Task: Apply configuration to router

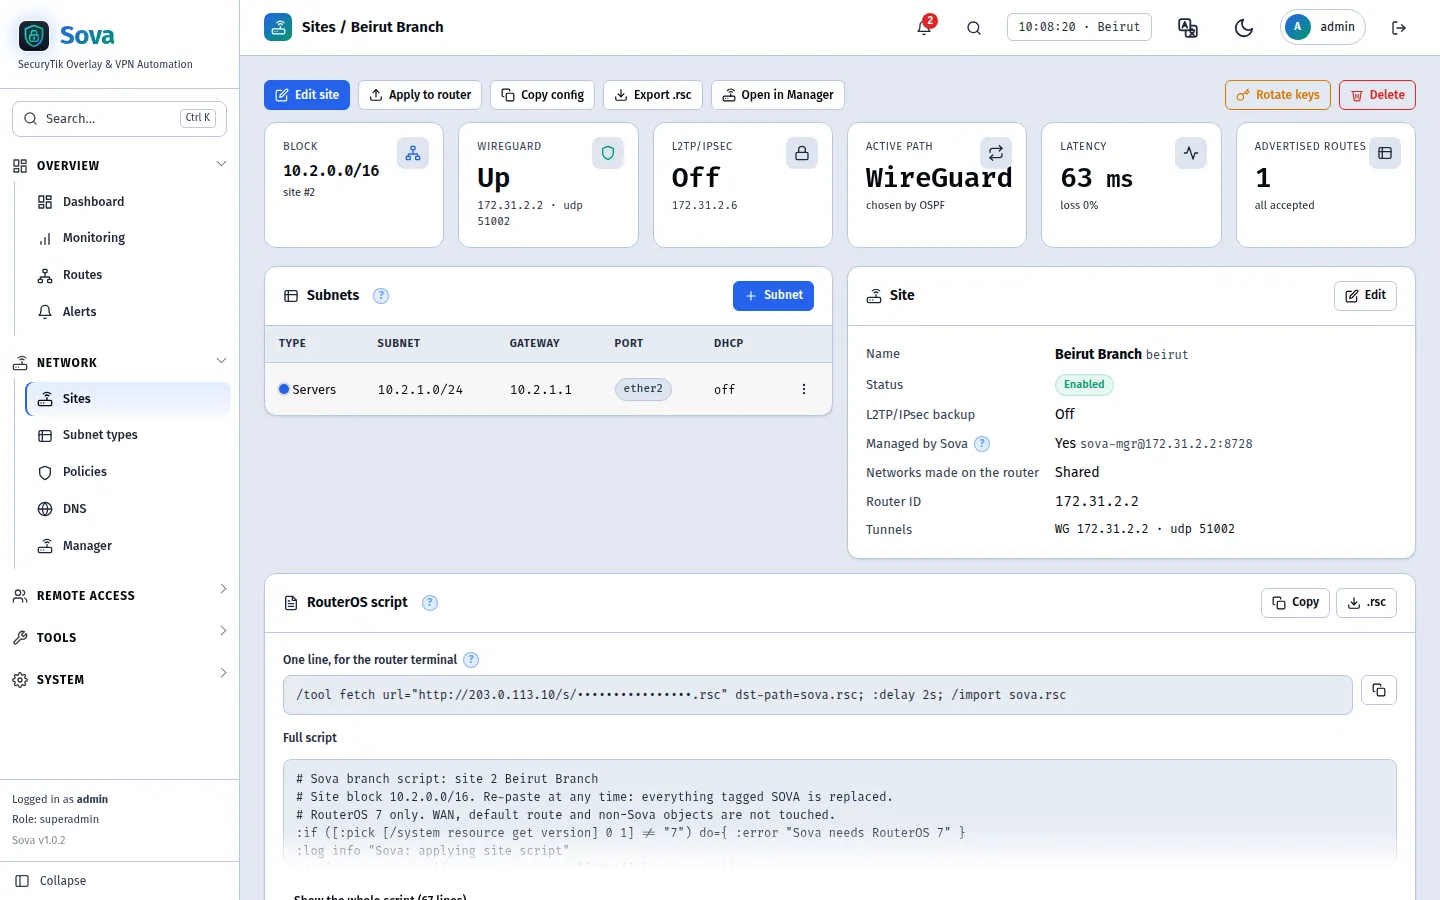Action: point(420,95)
